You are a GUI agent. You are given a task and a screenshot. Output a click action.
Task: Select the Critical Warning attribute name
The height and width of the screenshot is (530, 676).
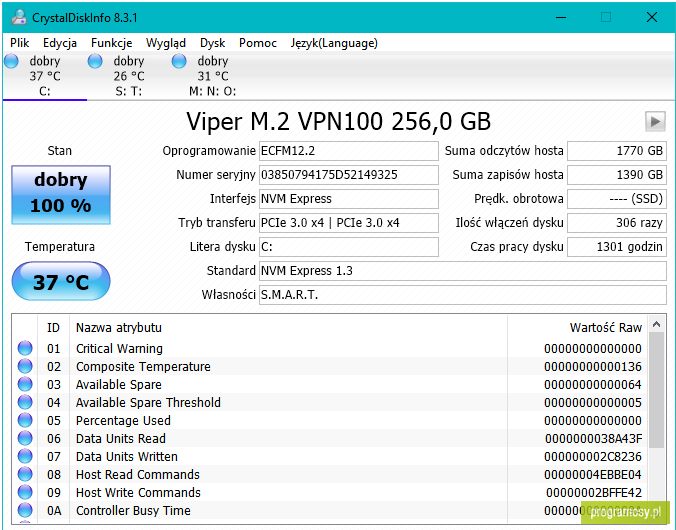click(x=119, y=348)
